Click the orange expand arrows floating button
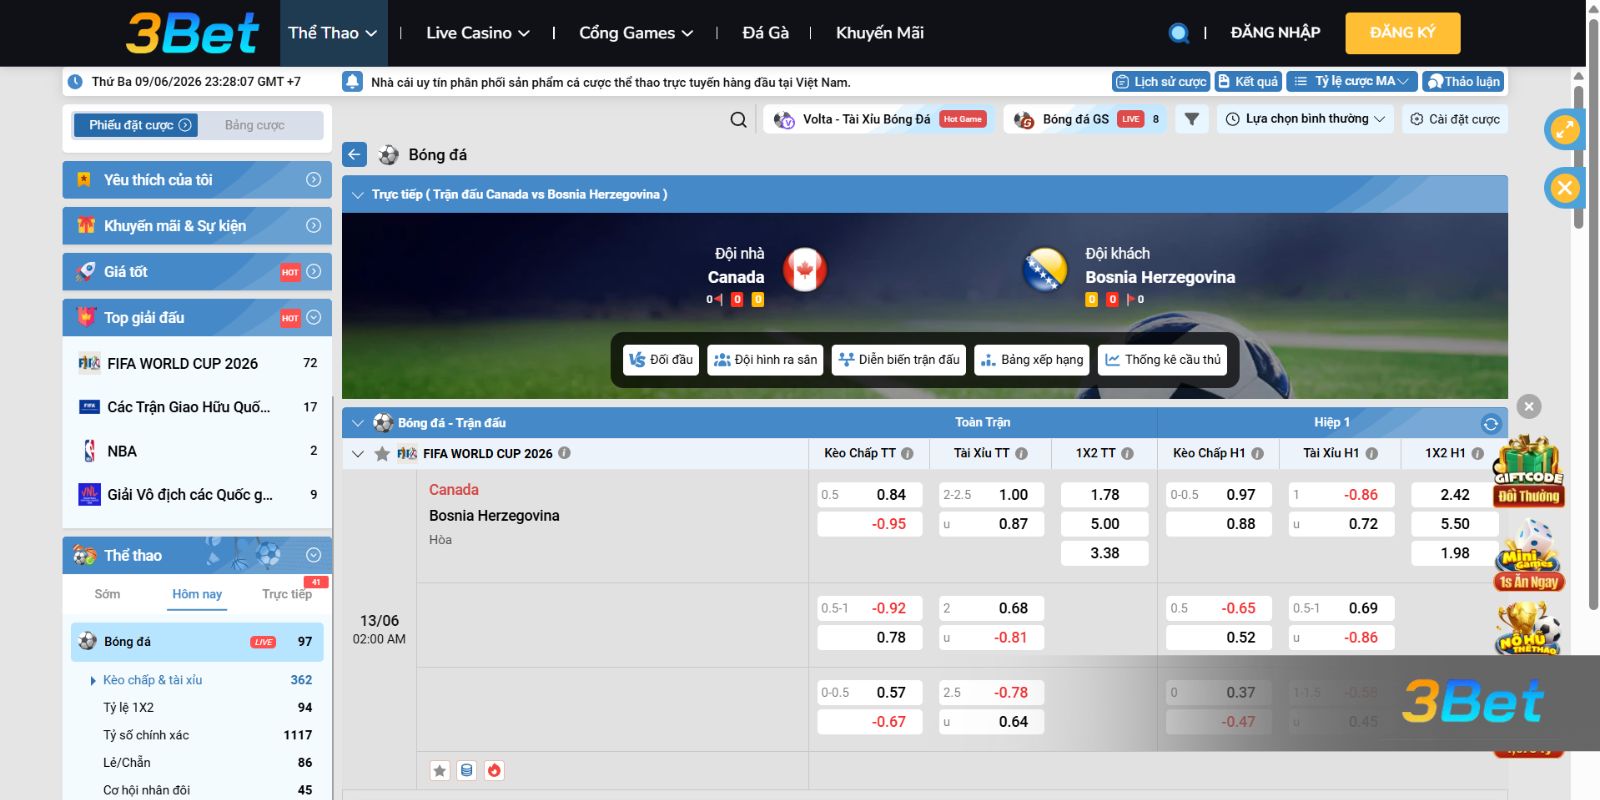Viewport: 1600px width, 800px height. (1565, 129)
